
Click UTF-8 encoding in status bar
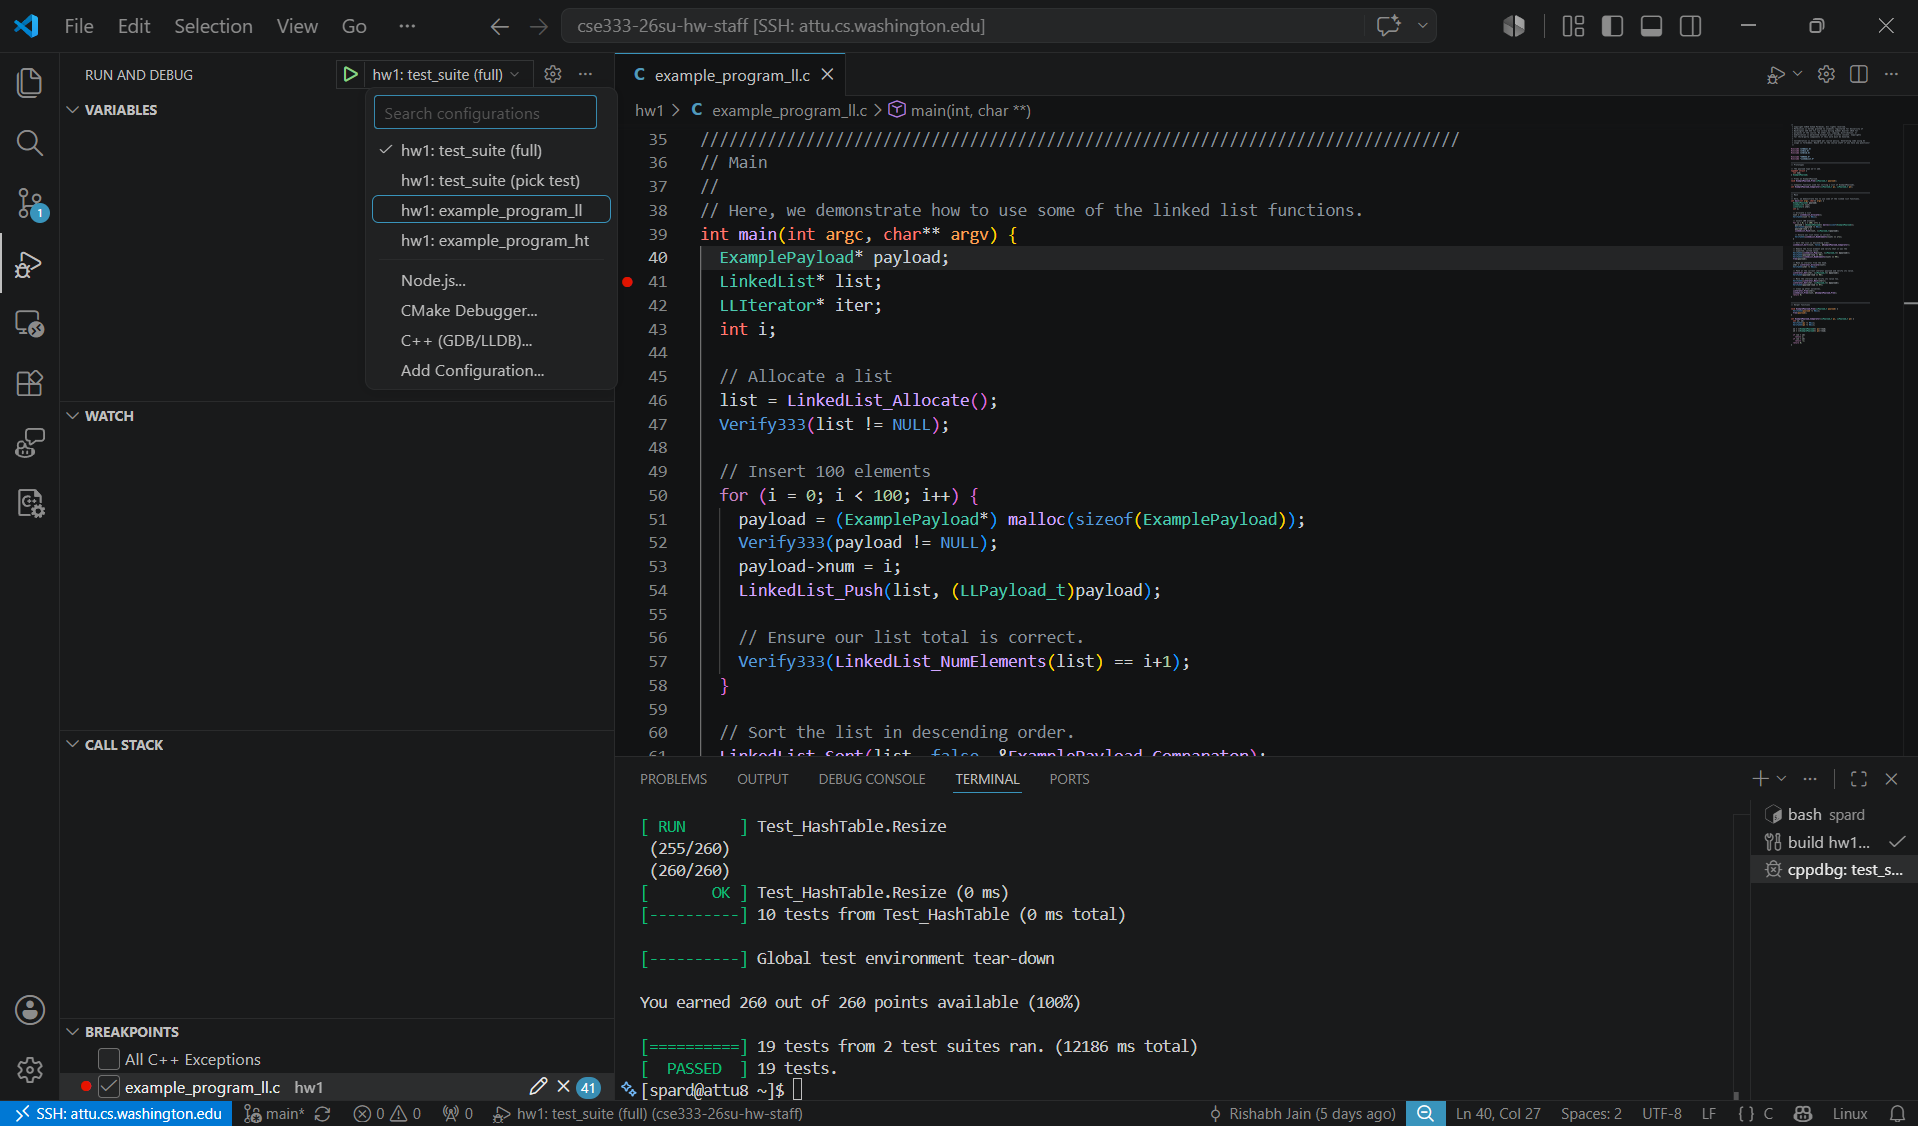(1661, 1114)
